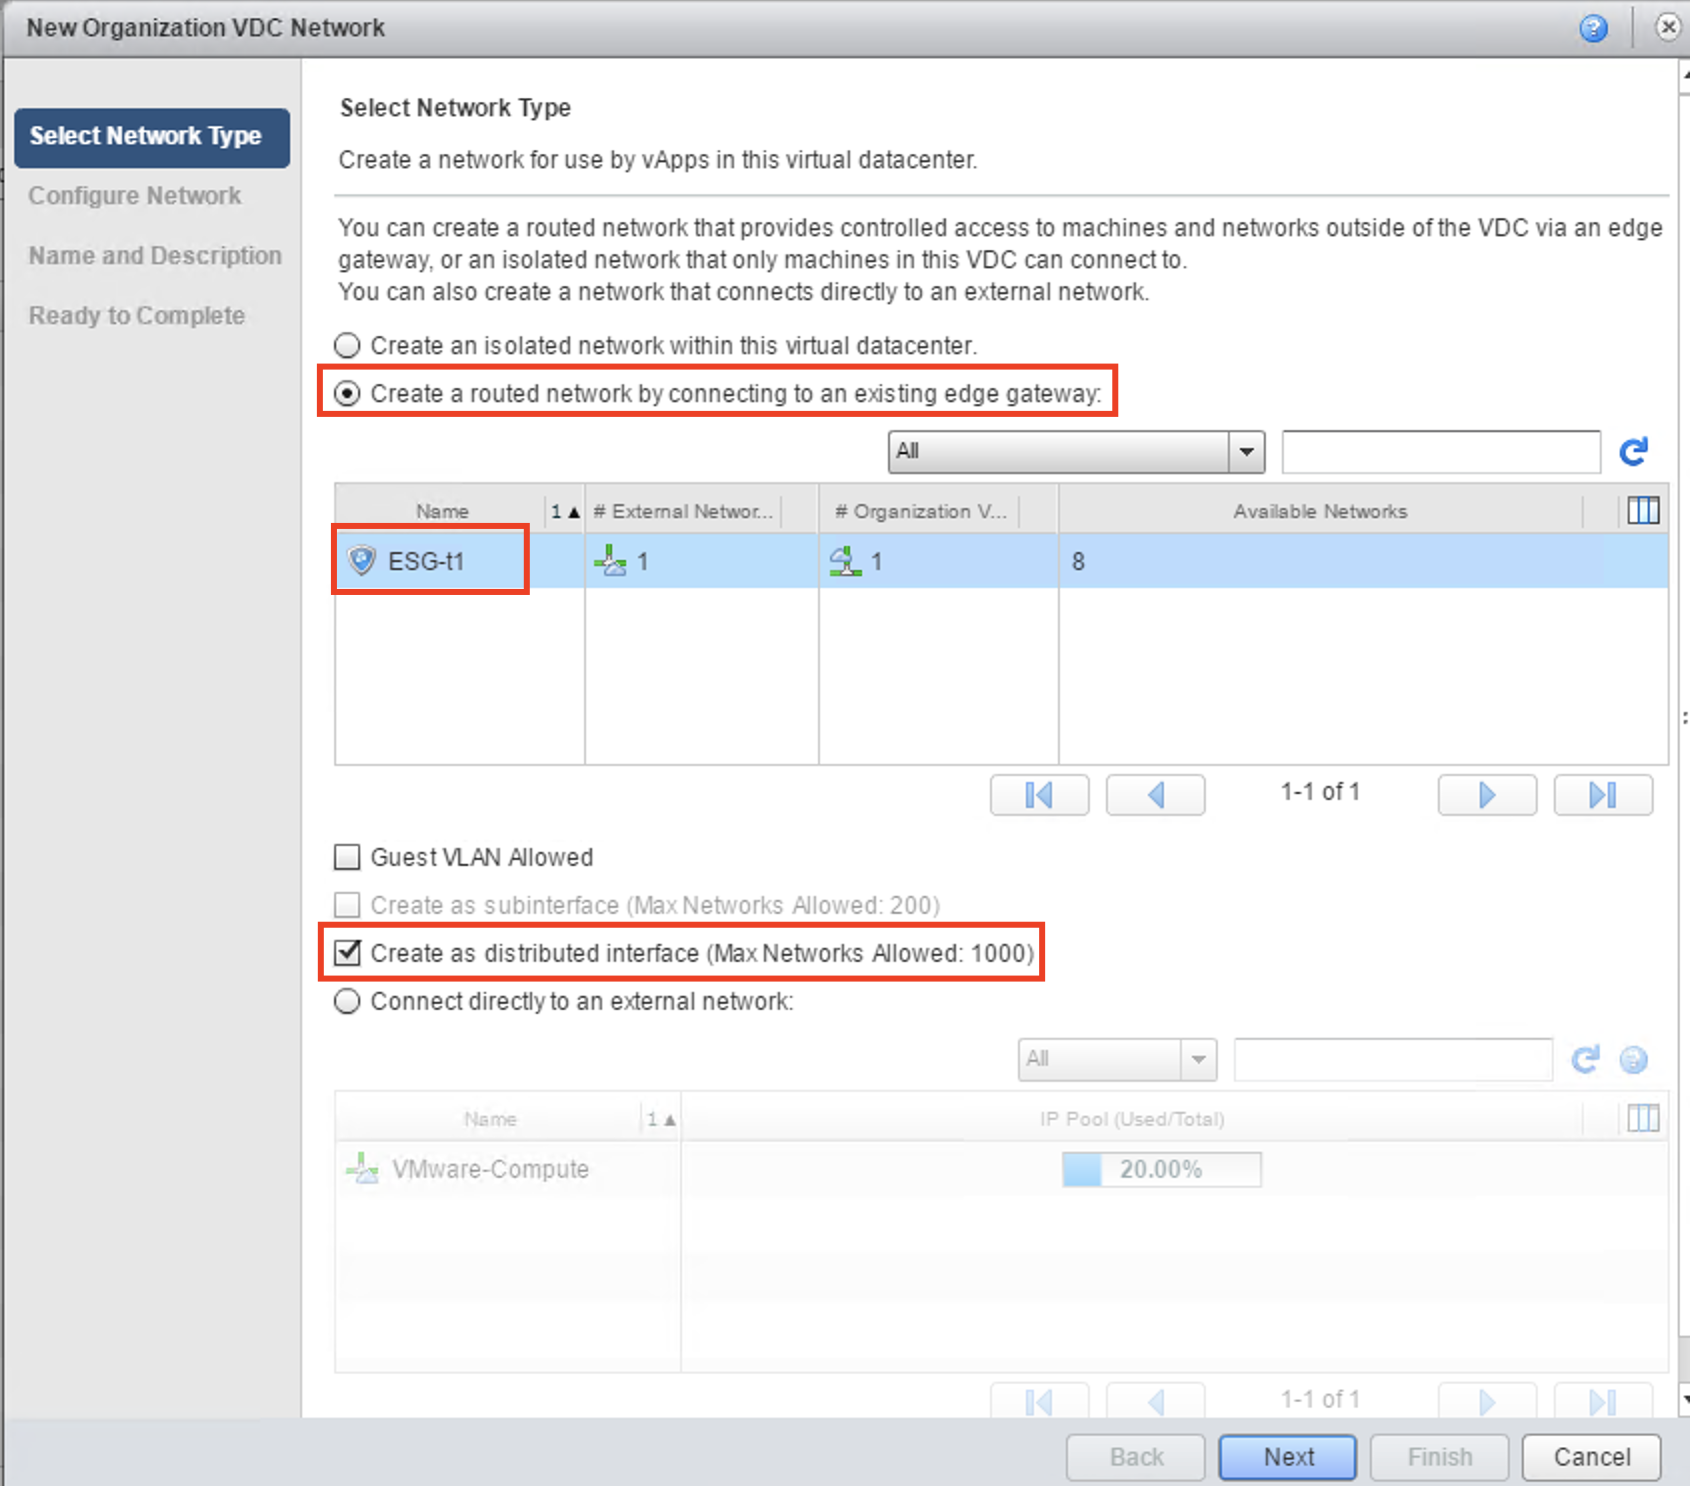Click the ESG-t1 shield gateway icon
This screenshot has height=1486, width=1690.
pyautogui.click(x=361, y=560)
